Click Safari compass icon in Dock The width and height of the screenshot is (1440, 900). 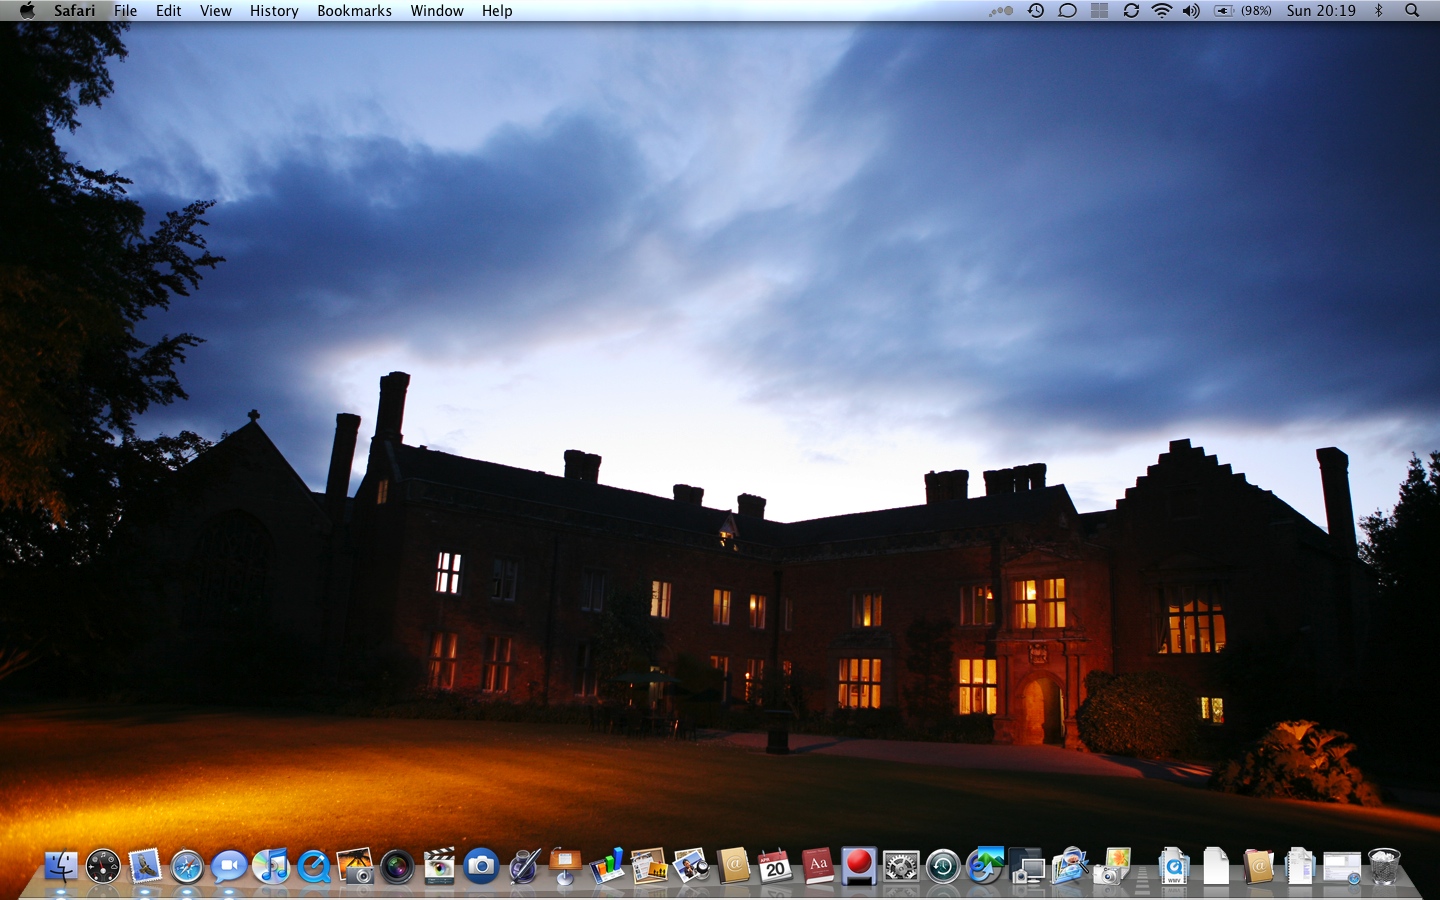tap(187, 866)
